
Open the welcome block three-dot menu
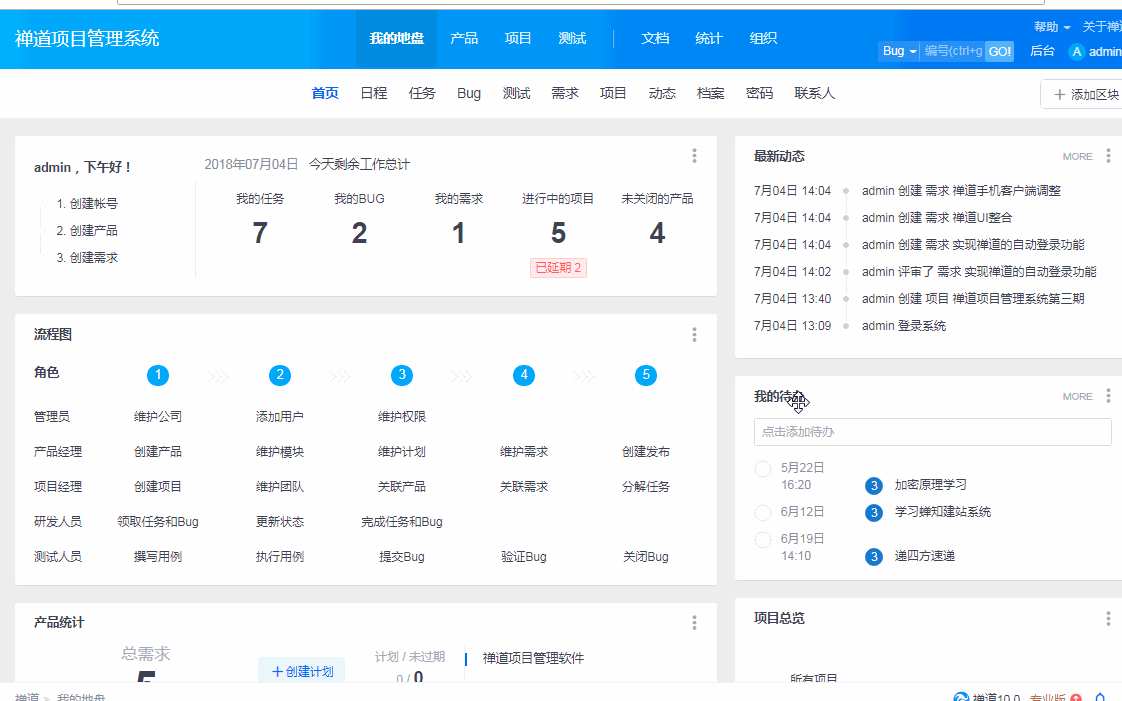click(x=694, y=156)
